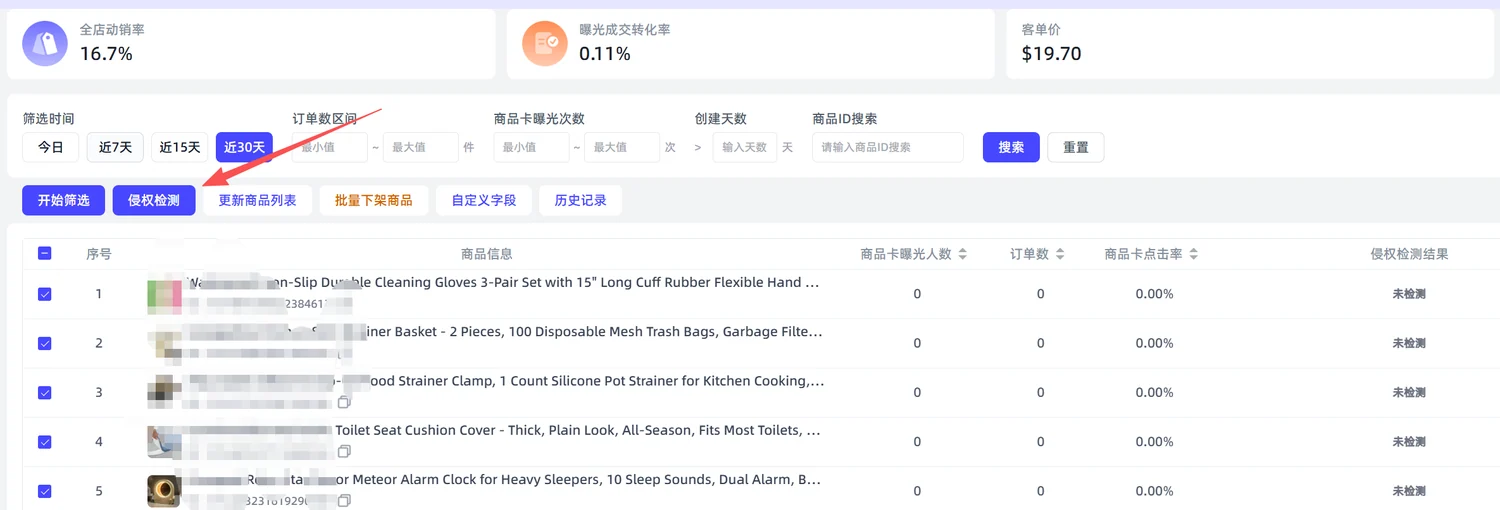Focus the 商品ID搜索 input box

(x=888, y=147)
